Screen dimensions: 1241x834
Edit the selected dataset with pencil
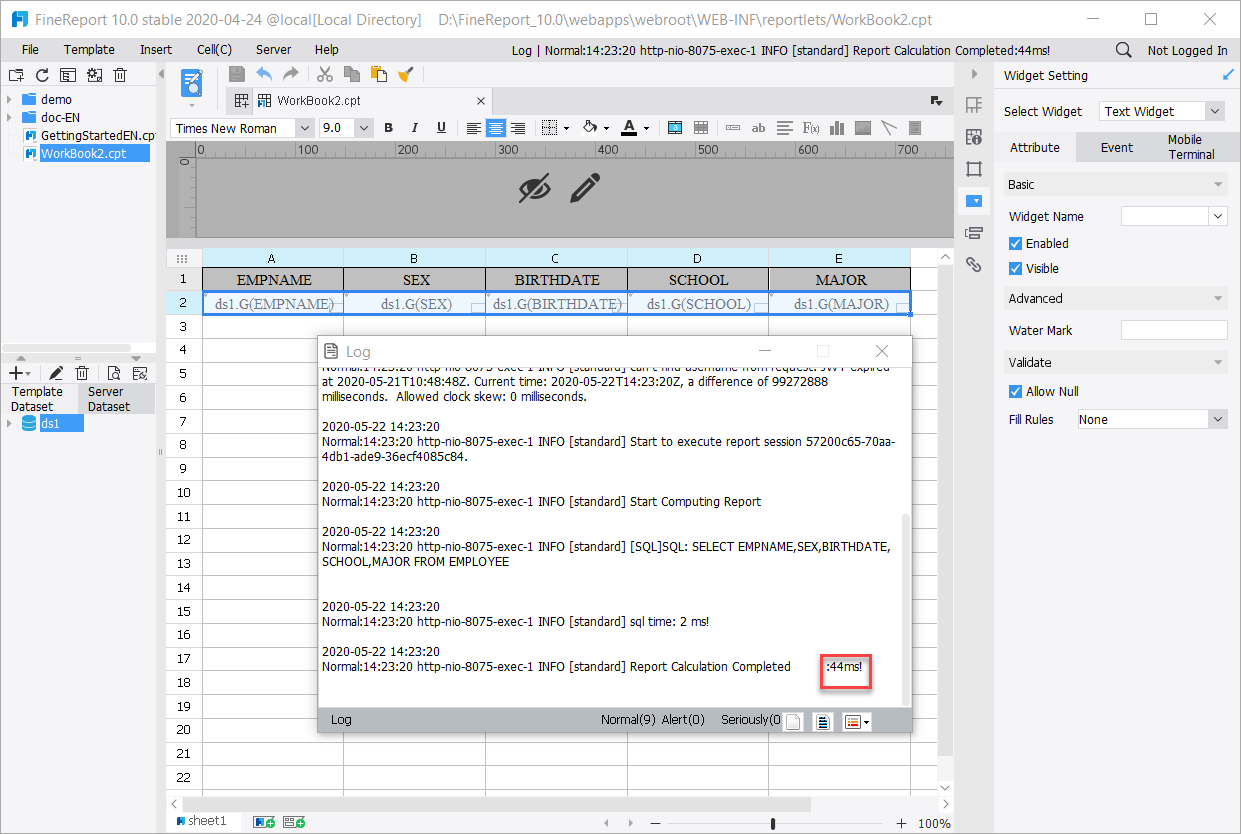coord(57,373)
